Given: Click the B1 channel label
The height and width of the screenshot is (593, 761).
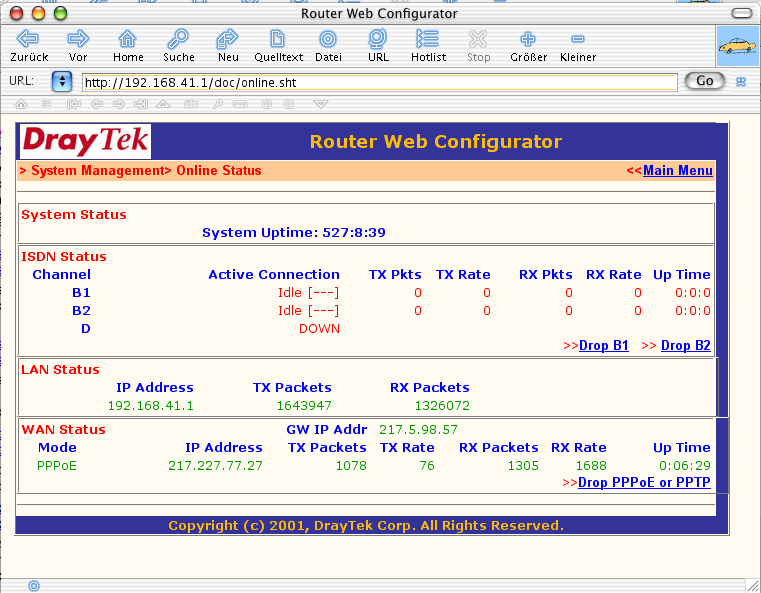Looking at the screenshot, I should [81, 293].
